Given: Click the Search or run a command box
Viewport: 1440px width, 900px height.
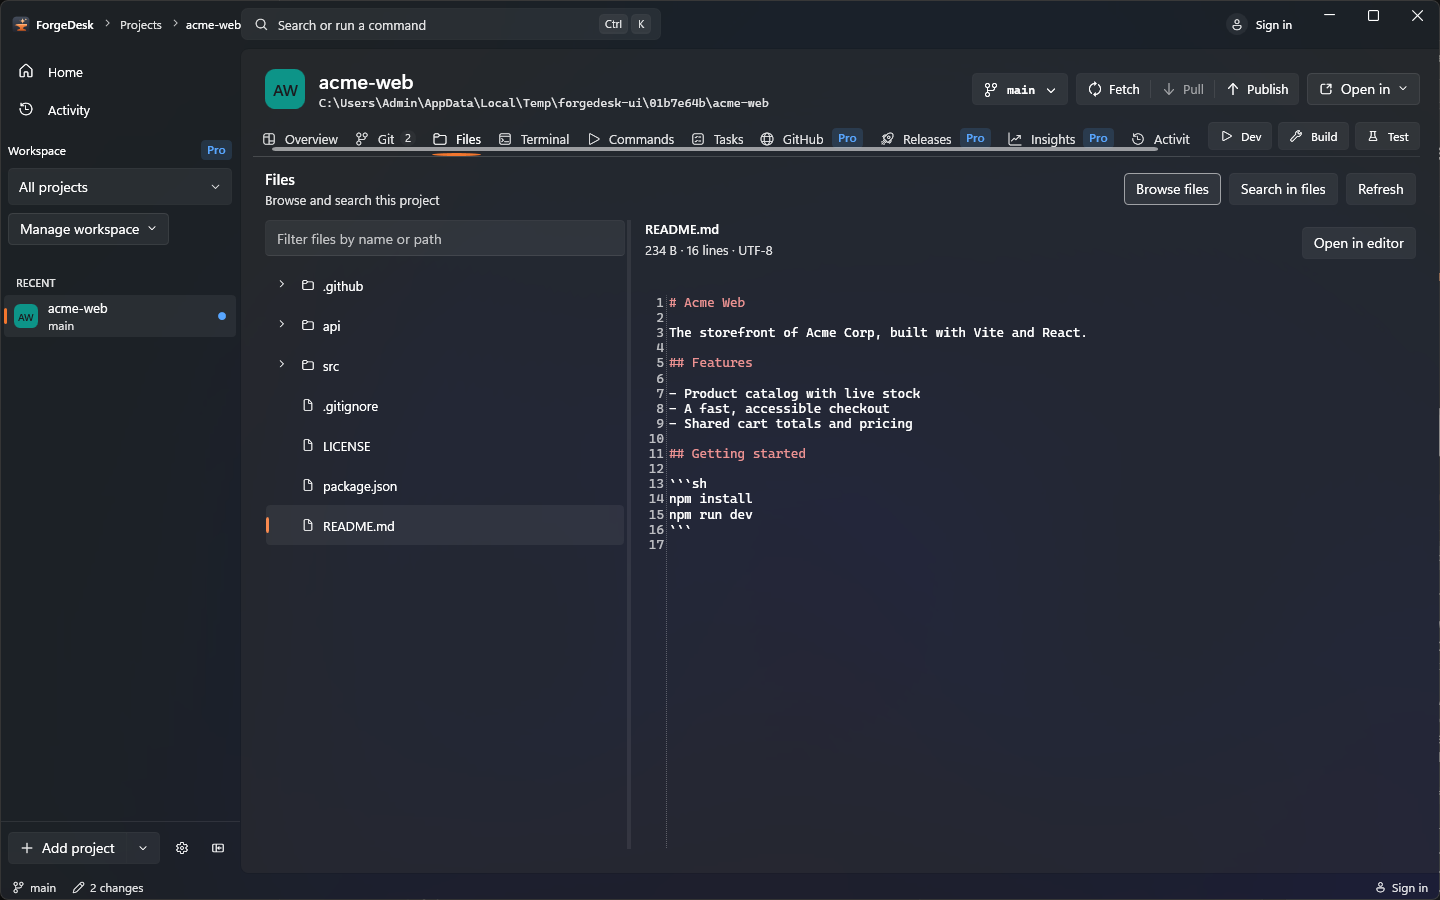Looking at the screenshot, I should [452, 25].
